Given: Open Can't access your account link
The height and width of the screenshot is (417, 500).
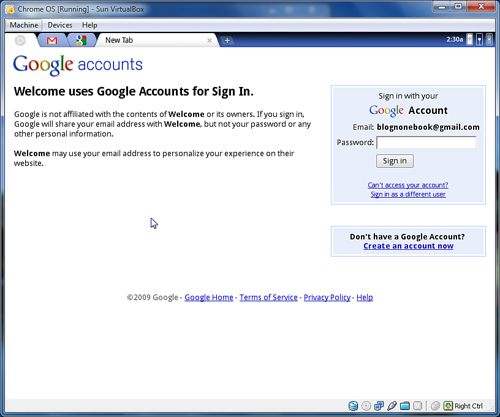Looking at the screenshot, I should tap(408, 185).
